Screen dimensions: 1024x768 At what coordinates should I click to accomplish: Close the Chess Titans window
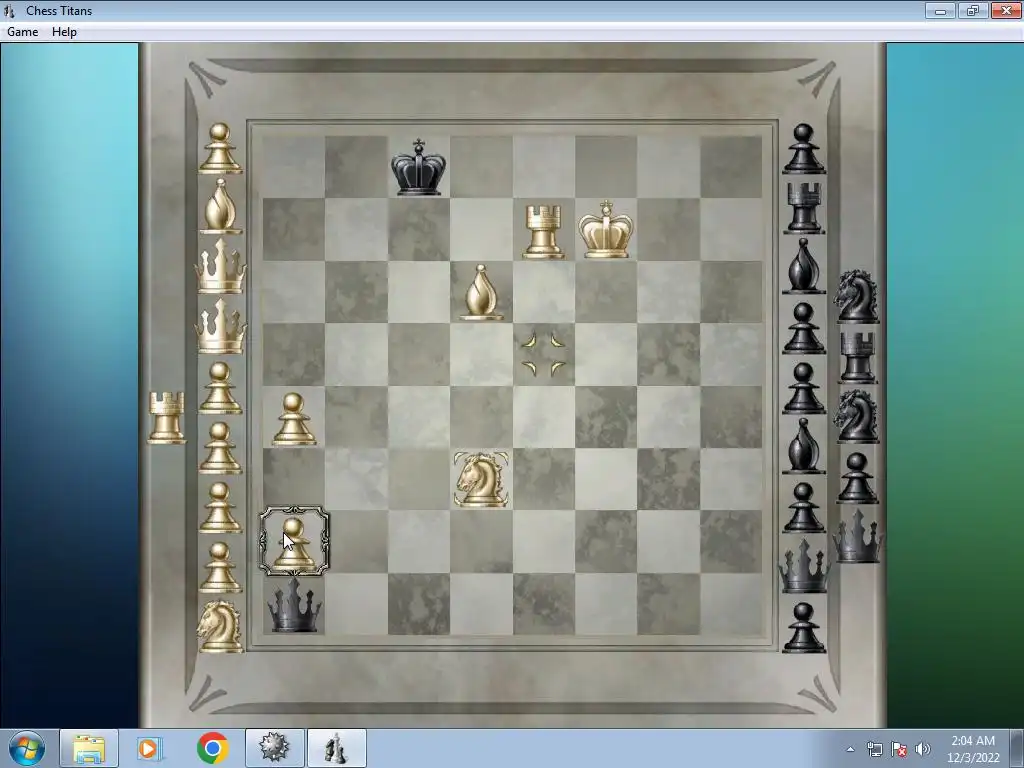point(1006,10)
